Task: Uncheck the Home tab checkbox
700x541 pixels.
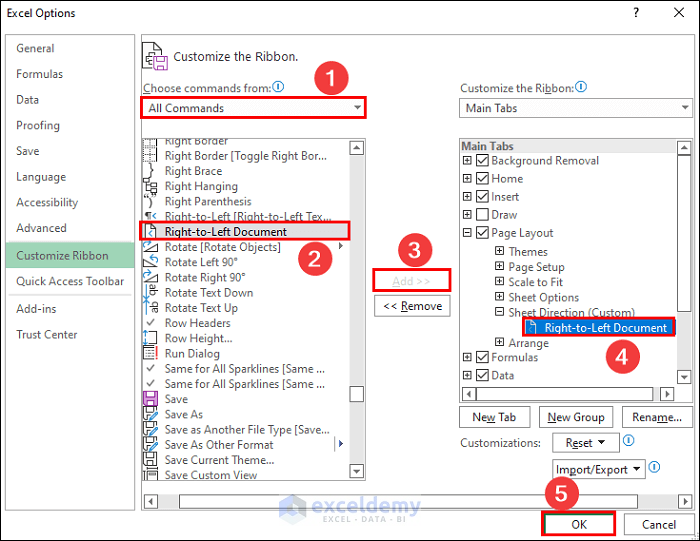Action: pos(482,179)
